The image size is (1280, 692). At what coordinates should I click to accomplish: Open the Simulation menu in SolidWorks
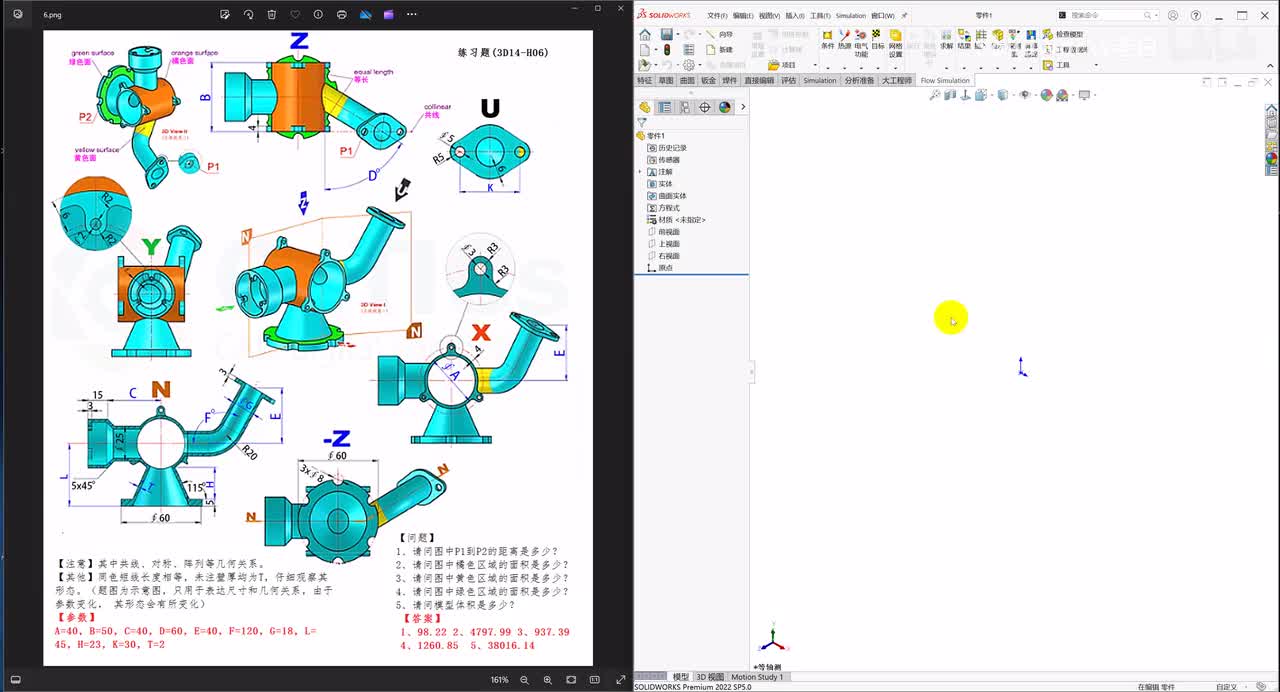coord(851,16)
